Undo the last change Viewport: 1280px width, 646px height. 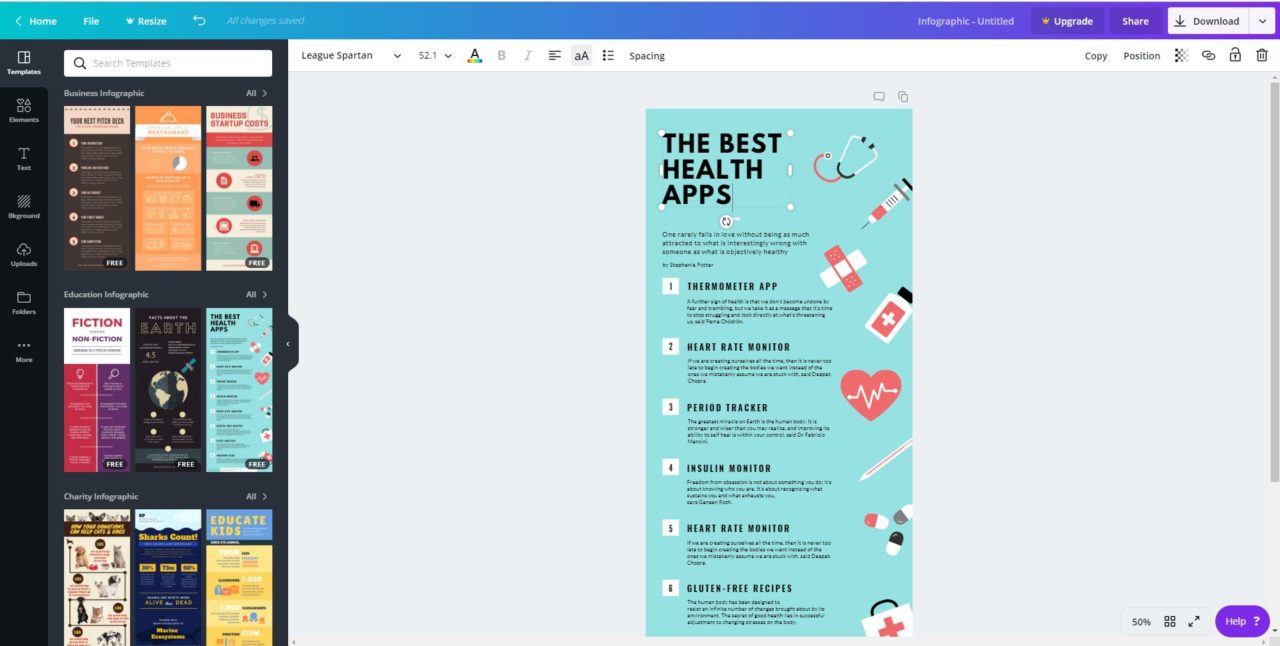click(x=198, y=19)
